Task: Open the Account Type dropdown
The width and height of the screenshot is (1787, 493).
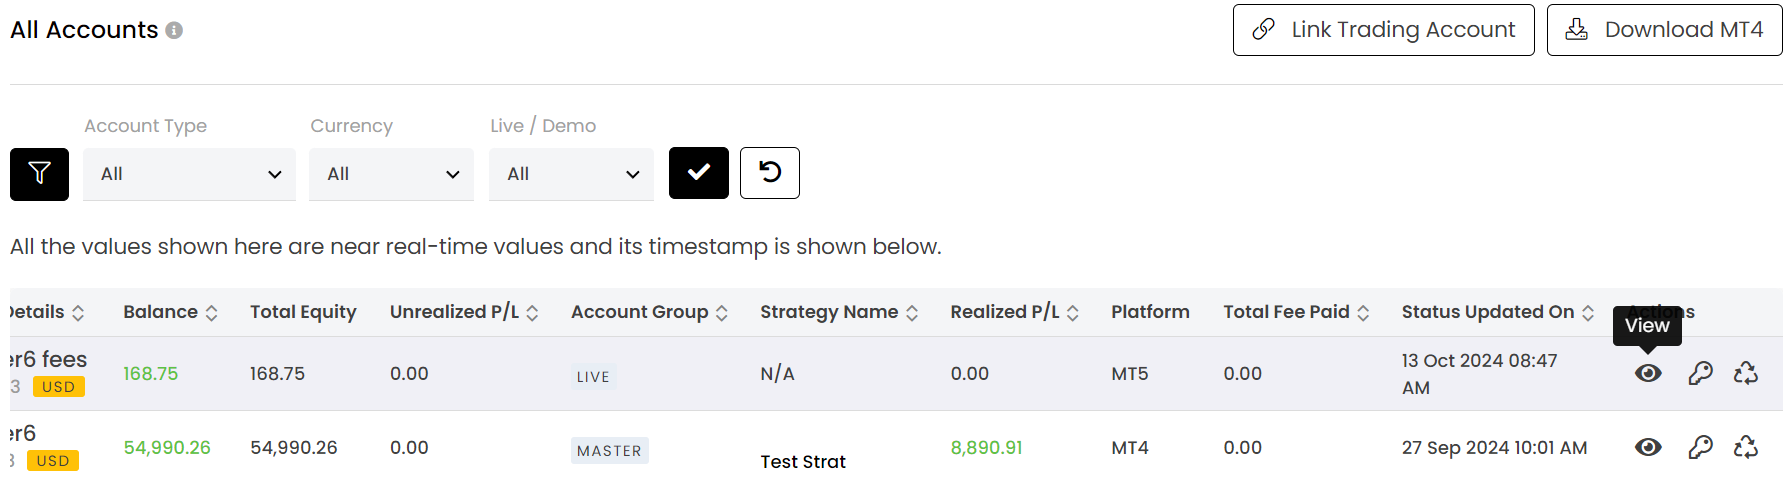Action: tap(190, 174)
